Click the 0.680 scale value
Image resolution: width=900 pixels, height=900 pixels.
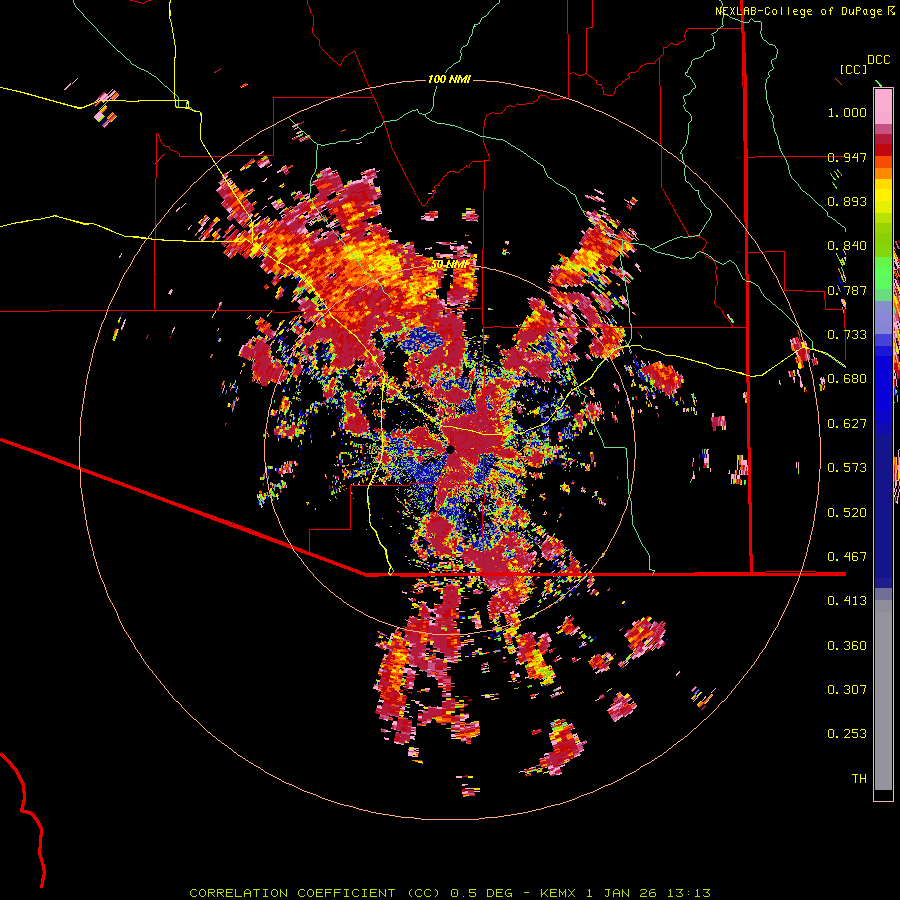pyautogui.click(x=847, y=379)
